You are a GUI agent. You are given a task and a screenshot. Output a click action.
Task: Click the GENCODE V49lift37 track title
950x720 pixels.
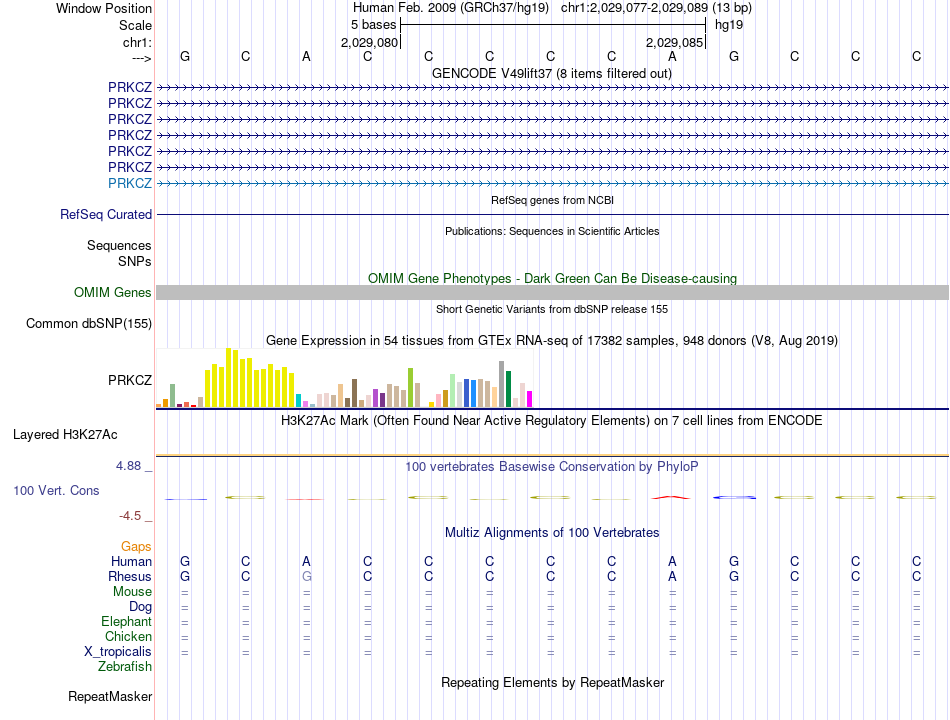(x=551, y=73)
